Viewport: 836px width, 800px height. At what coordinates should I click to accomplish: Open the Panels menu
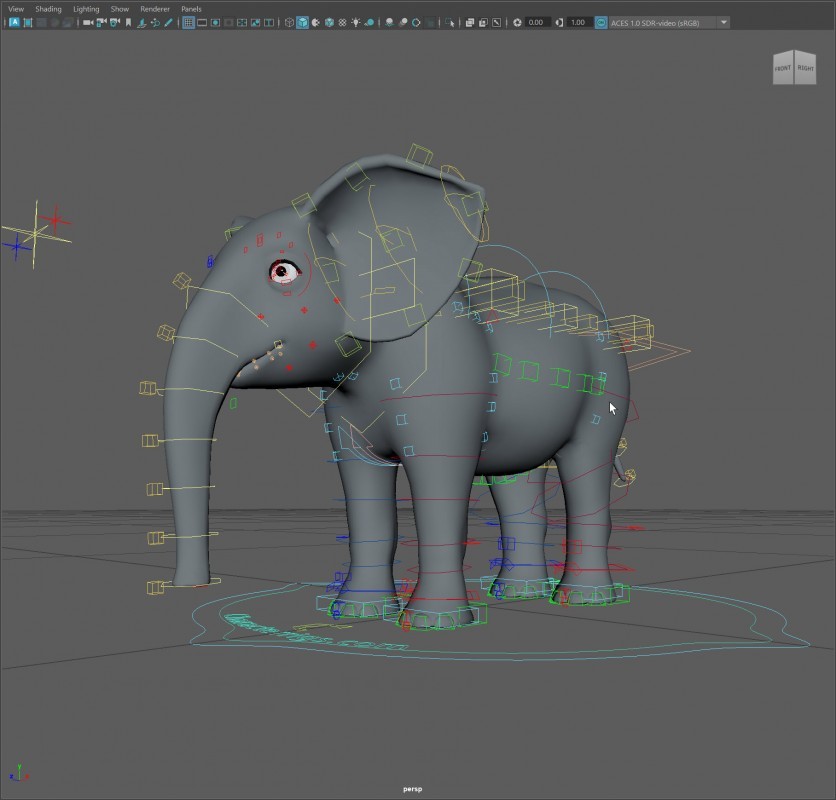point(191,9)
